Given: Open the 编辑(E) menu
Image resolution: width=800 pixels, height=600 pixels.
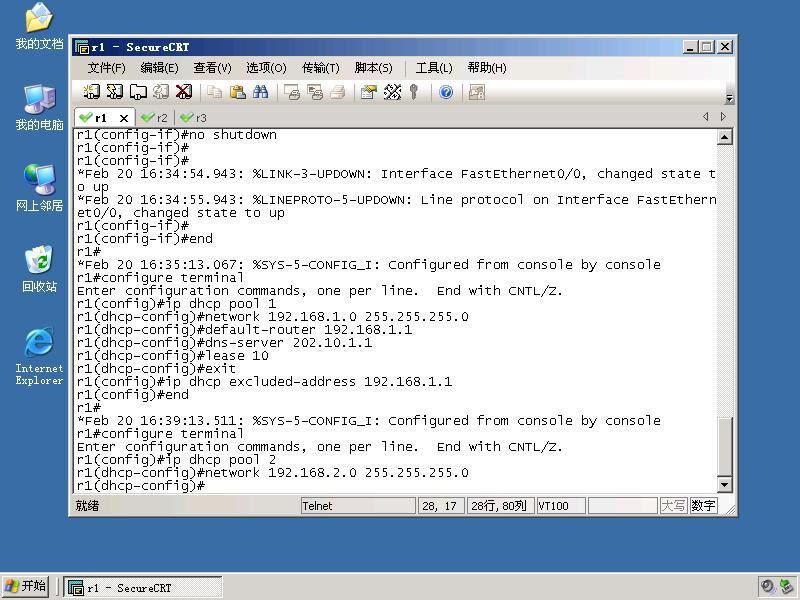Looking at the screenshot, I should tap(159, 68).
